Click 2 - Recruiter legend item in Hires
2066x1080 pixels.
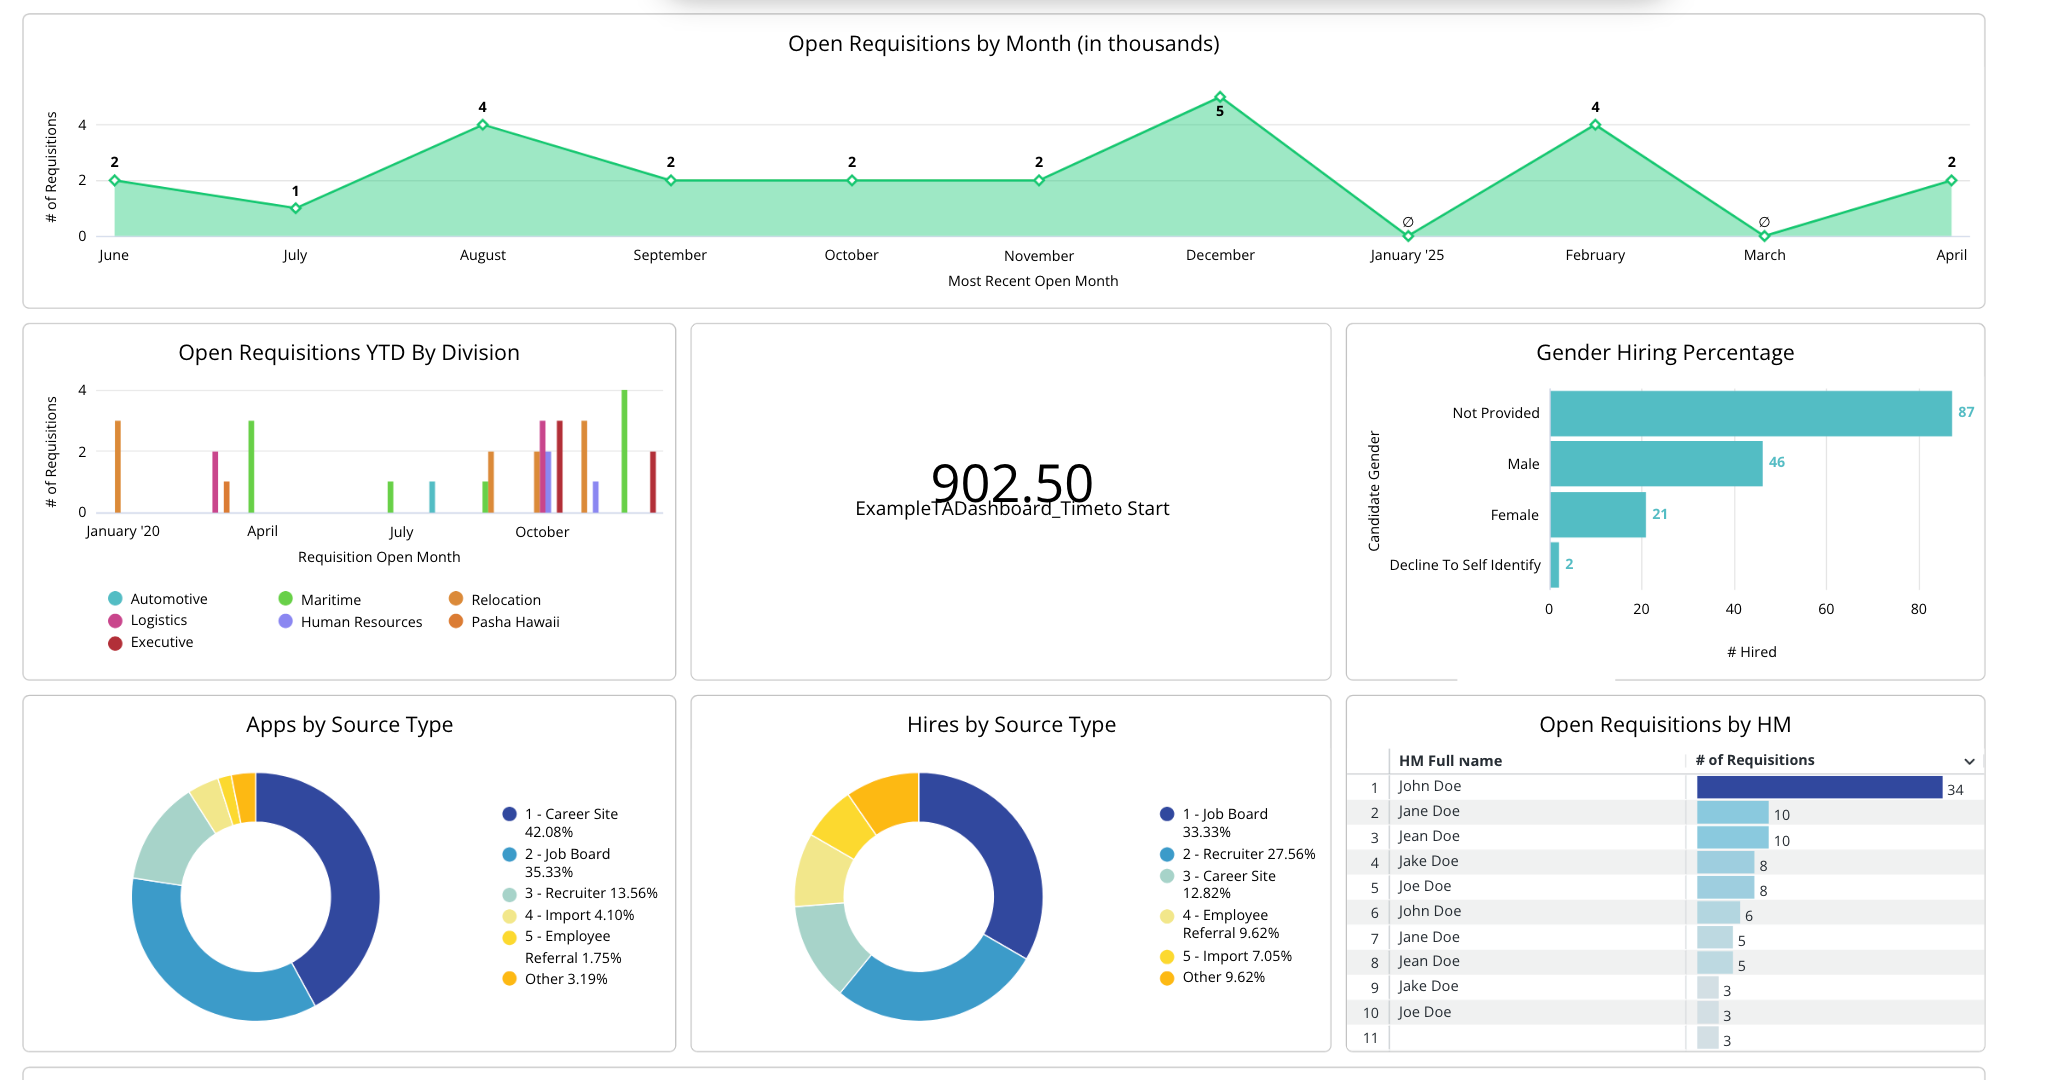pyautogui.click(x=1248, y=855)
